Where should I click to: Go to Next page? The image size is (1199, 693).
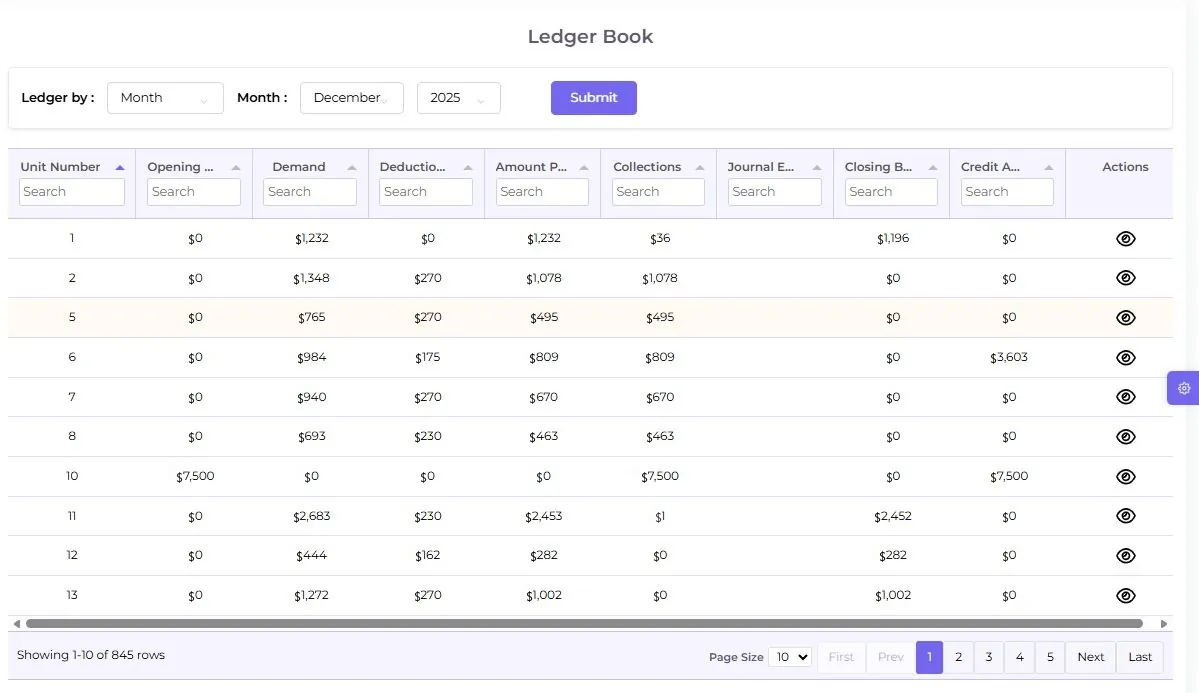point(1090,657)
